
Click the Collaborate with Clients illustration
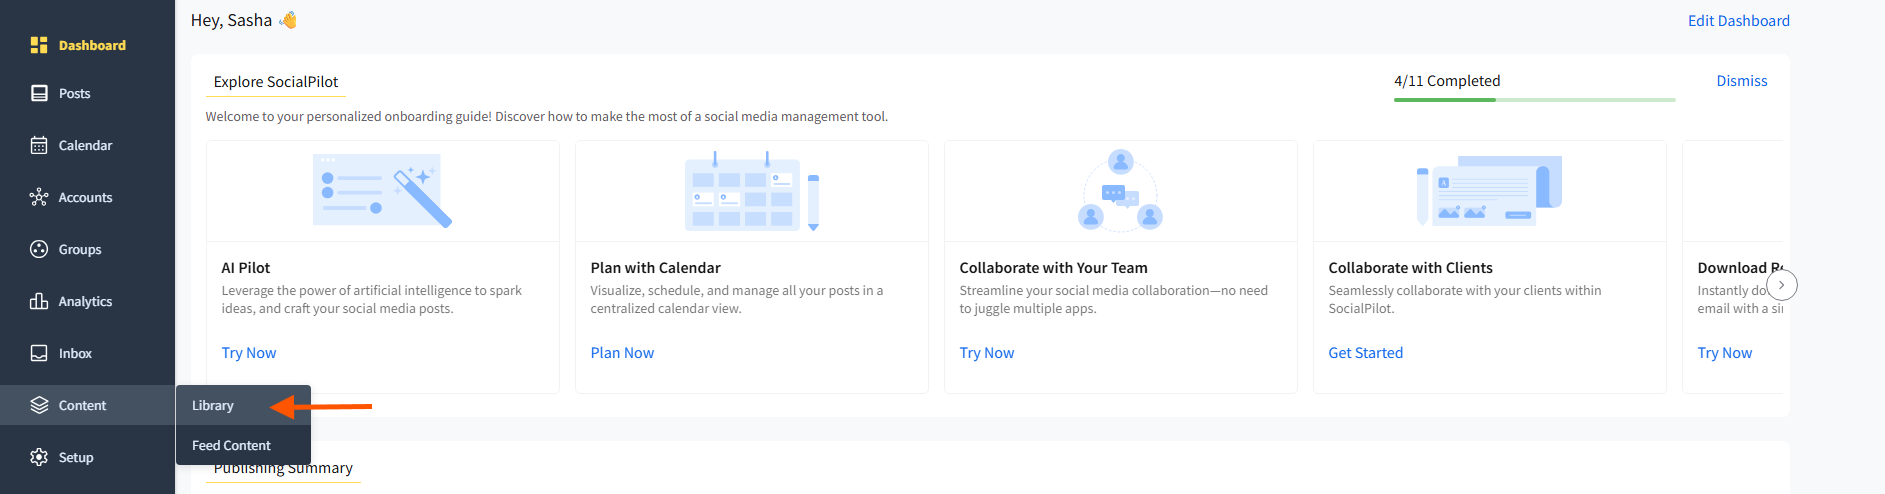click(x=1490, y=190)
